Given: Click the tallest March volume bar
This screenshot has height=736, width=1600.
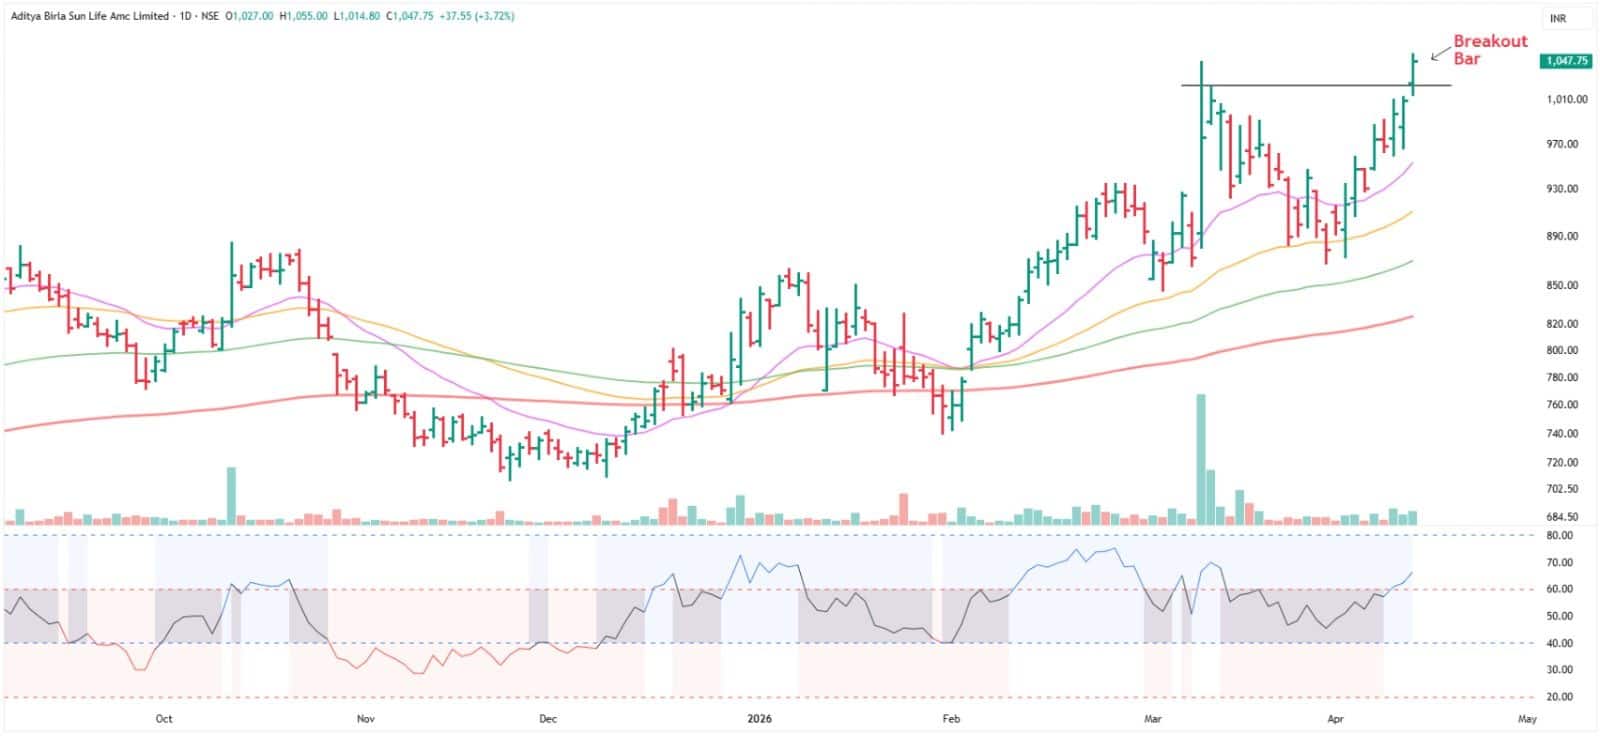Looking at the screenshot, I should pos(1201,459).
